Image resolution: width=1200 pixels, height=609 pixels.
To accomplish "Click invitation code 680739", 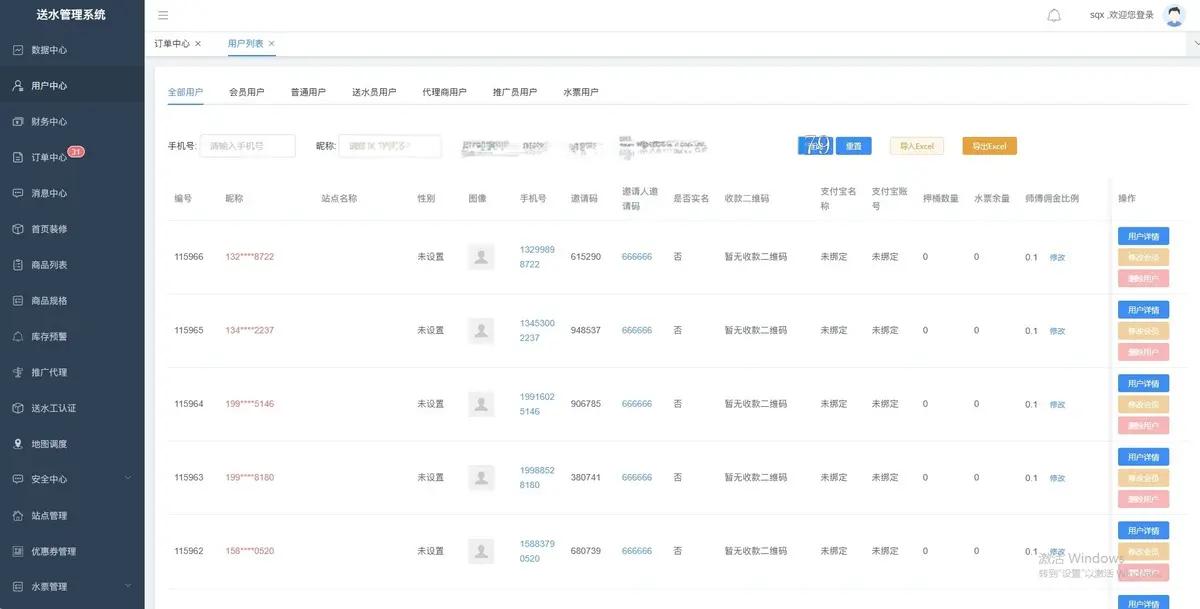I will point(586,551).
